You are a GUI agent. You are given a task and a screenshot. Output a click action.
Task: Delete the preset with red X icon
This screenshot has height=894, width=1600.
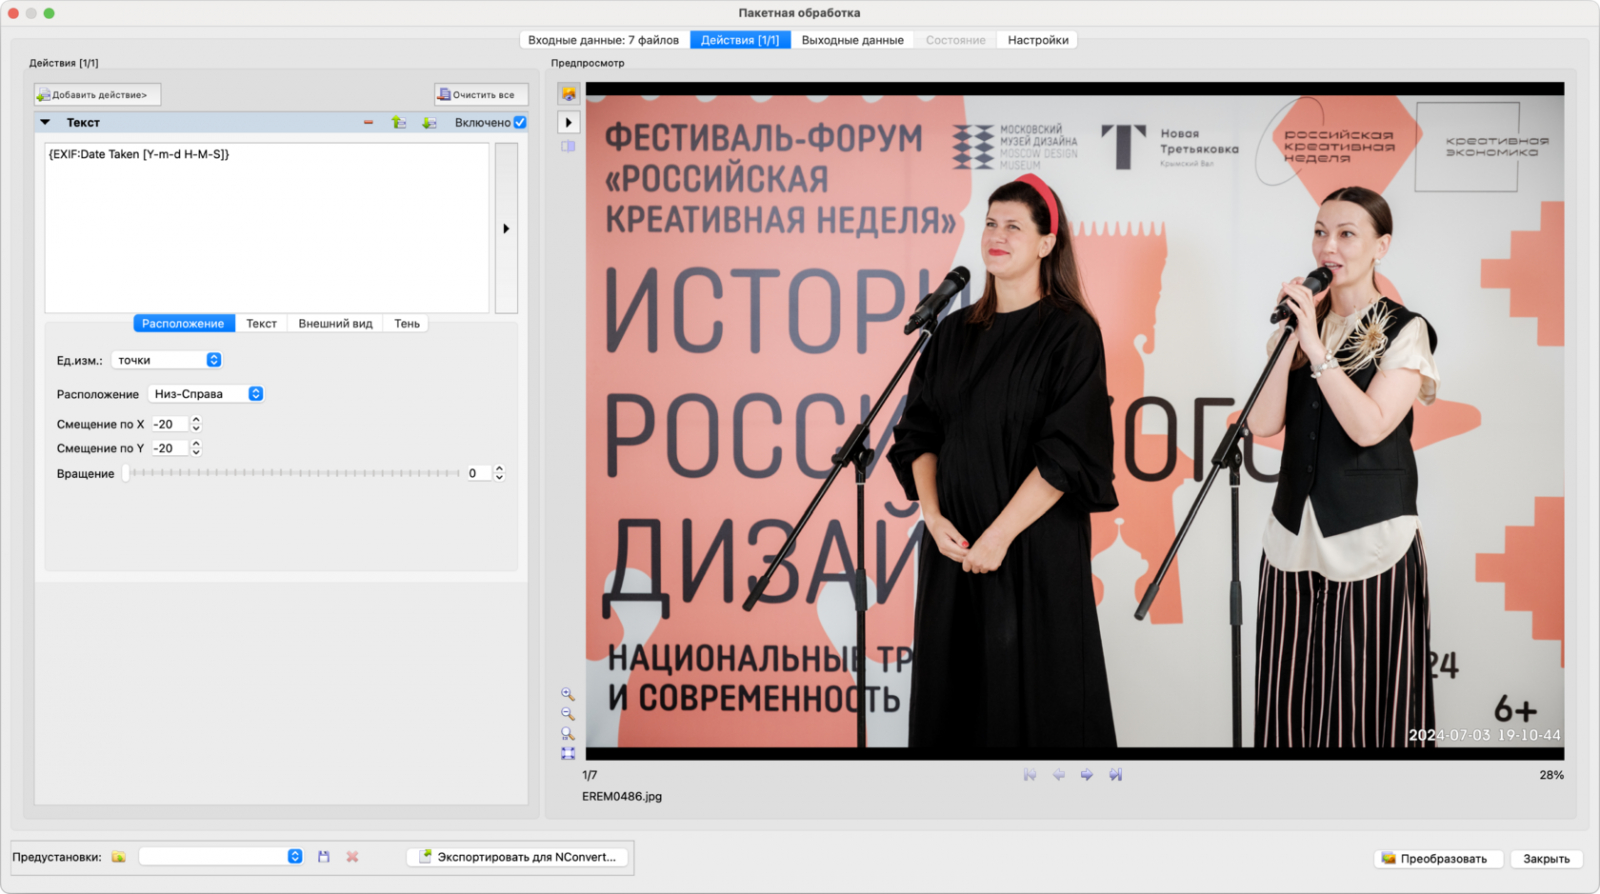pyautogui.click(x=352, y=857)
